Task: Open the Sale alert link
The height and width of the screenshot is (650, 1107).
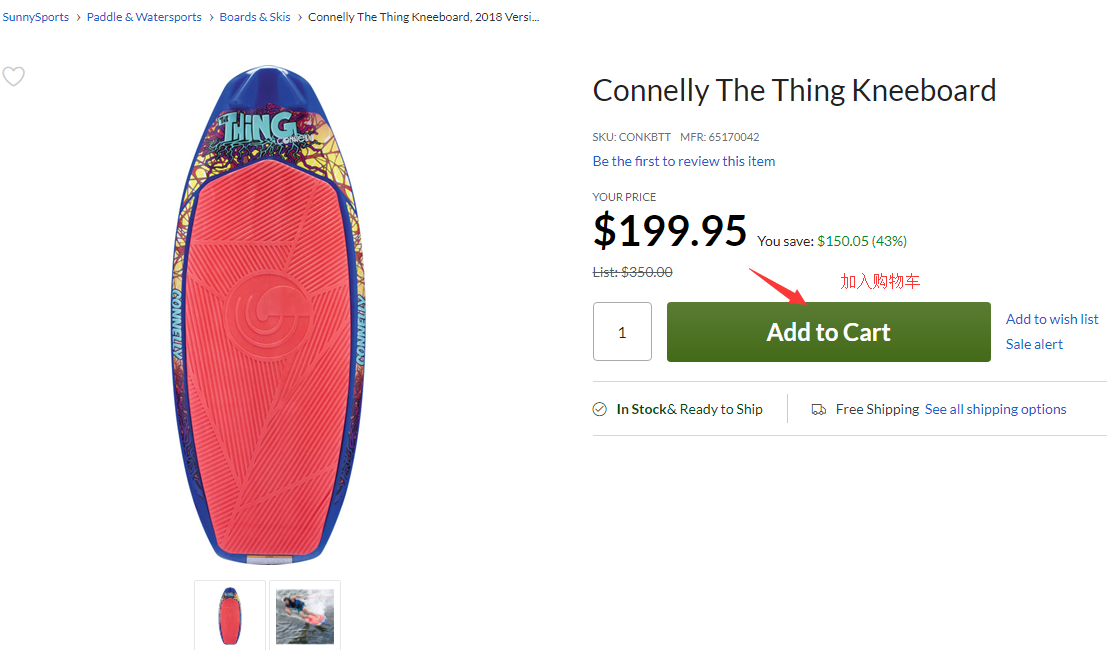Action: 1034,344
